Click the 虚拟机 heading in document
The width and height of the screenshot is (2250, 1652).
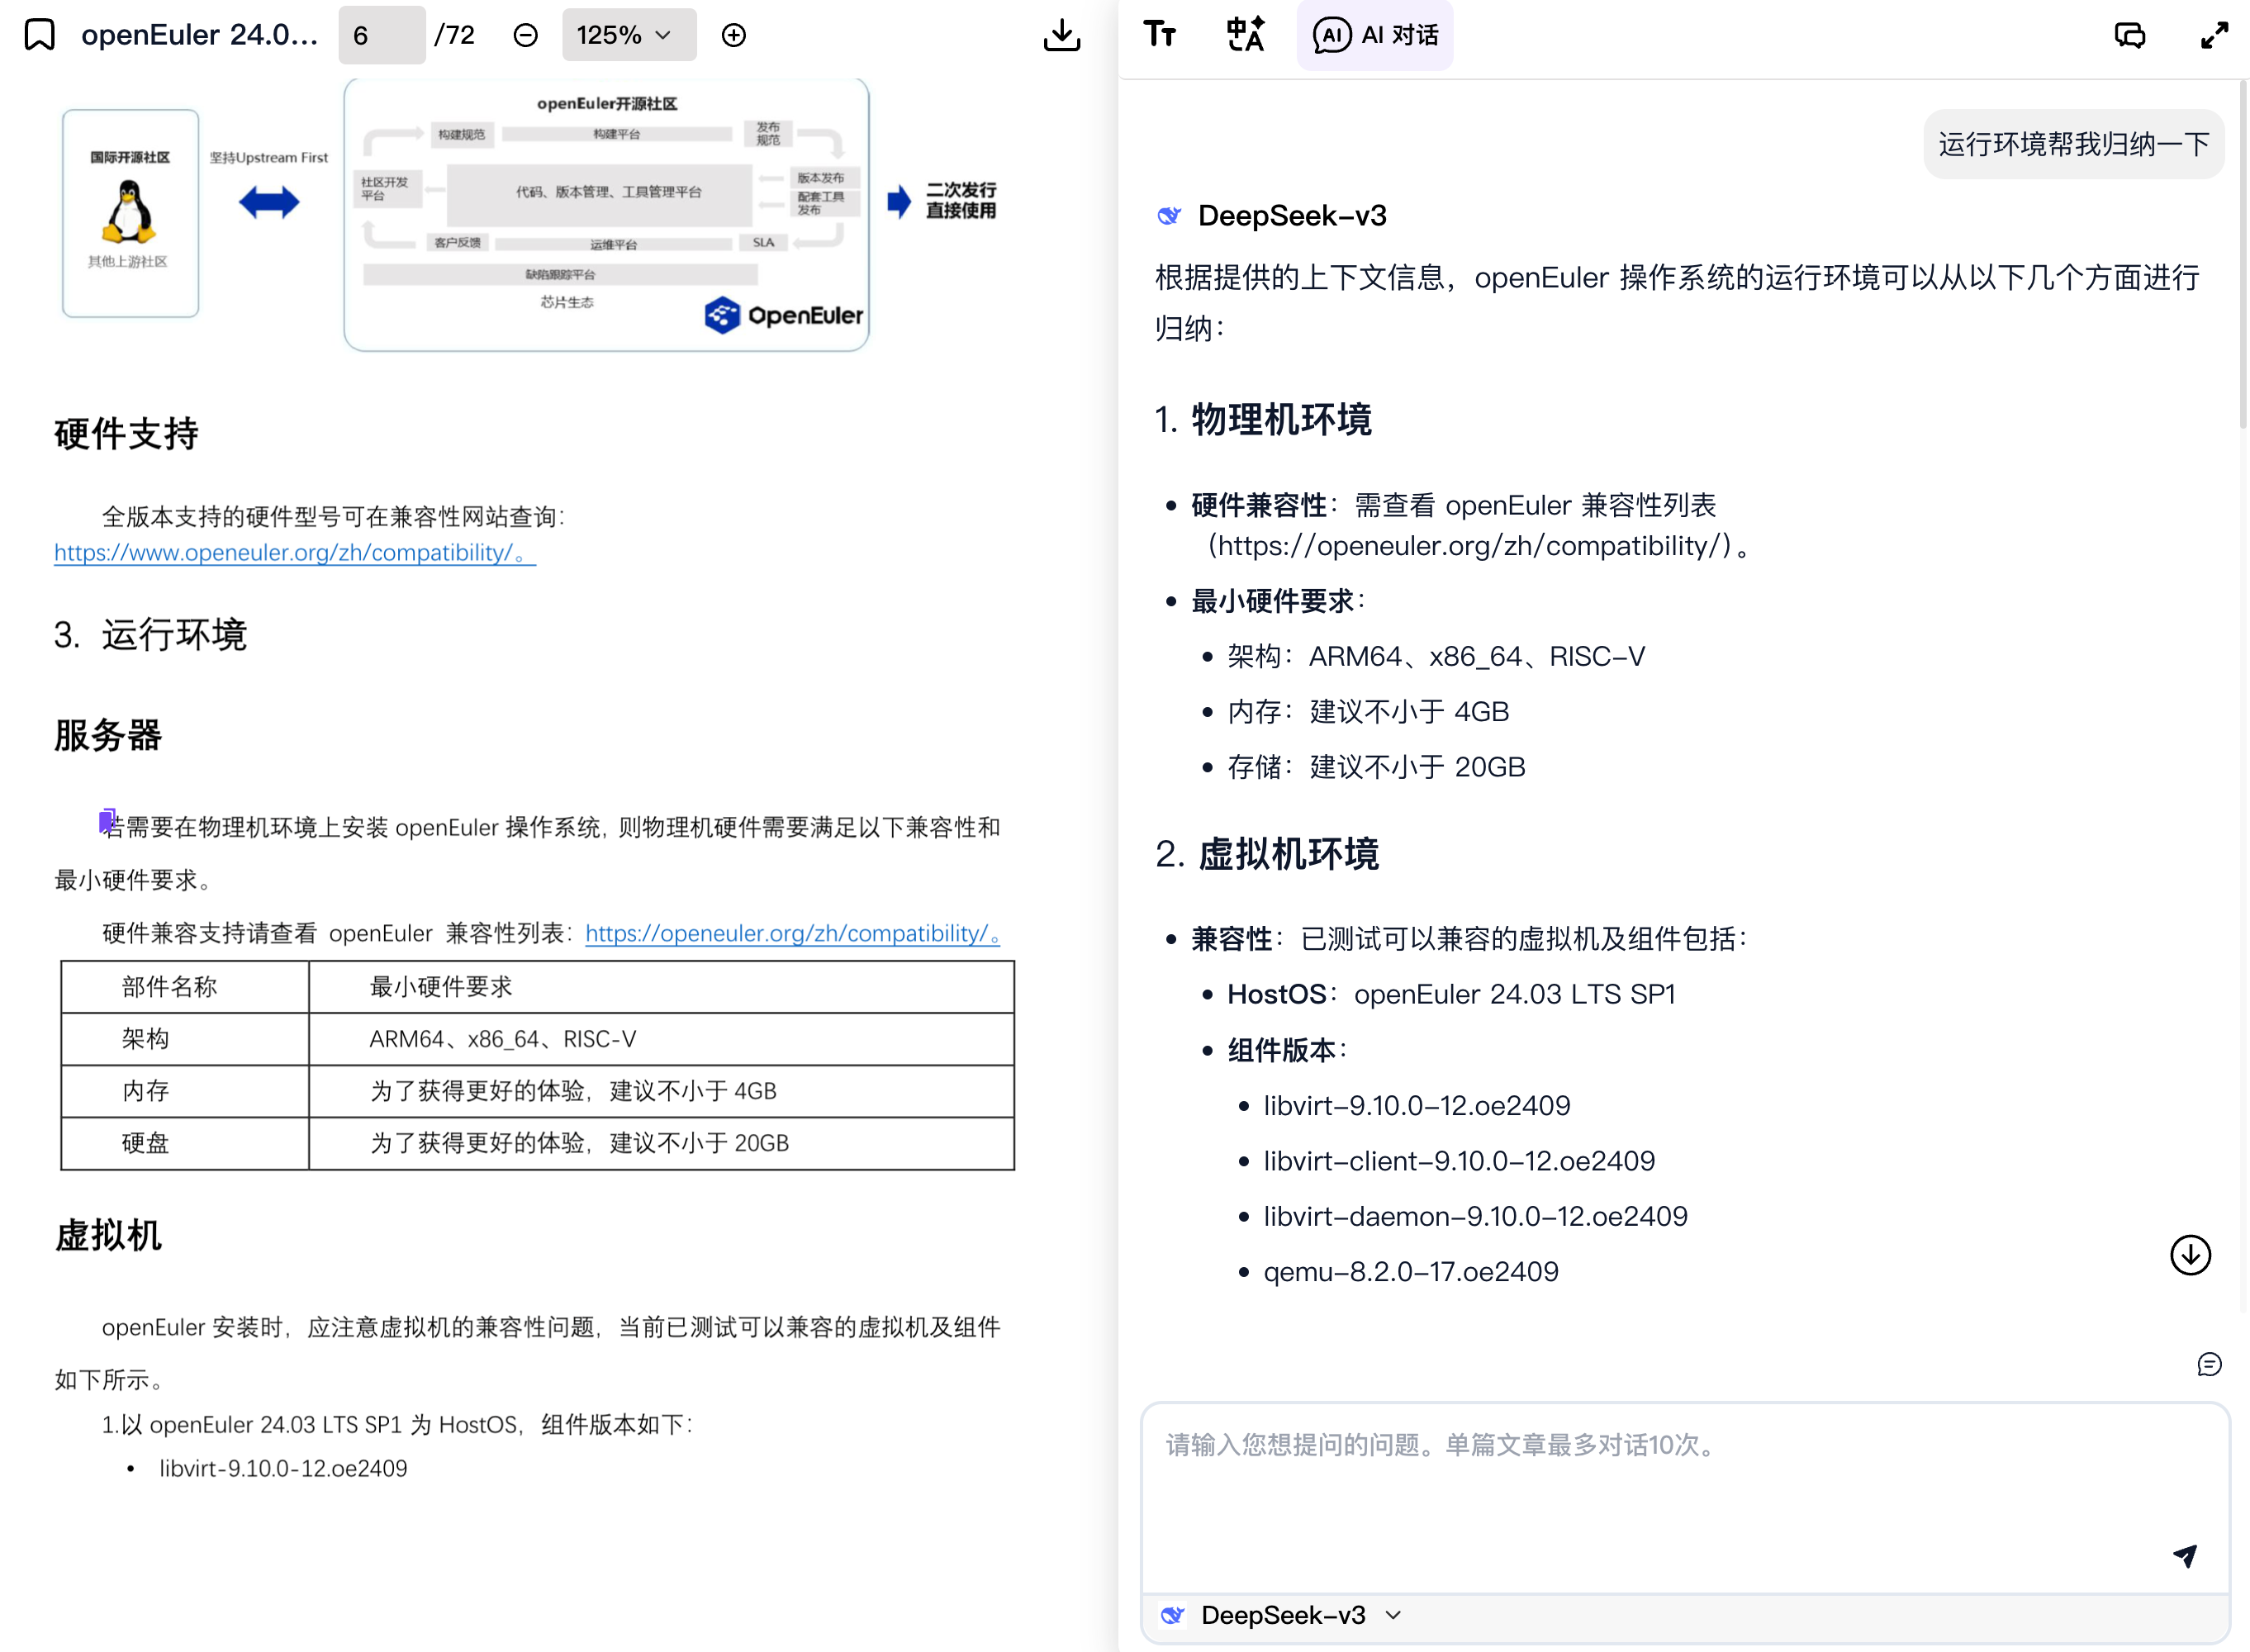[108, 1235]
